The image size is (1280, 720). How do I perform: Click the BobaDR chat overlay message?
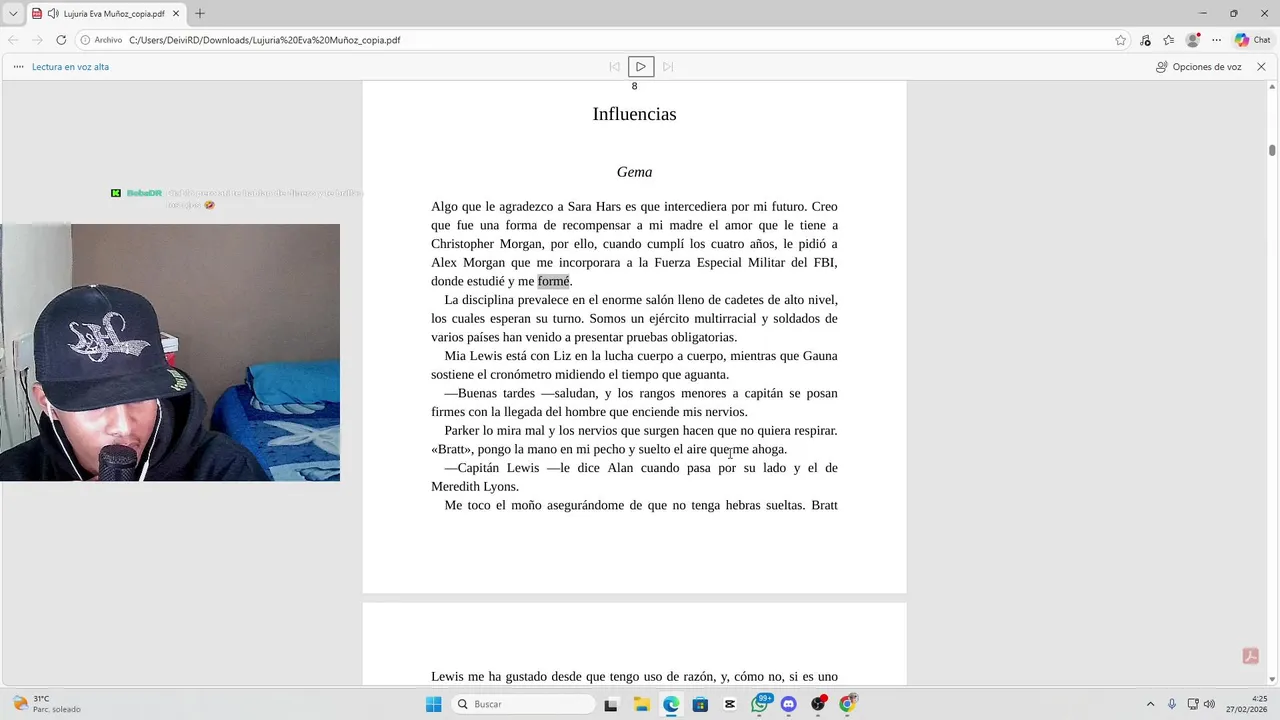(x=237, y=198)
